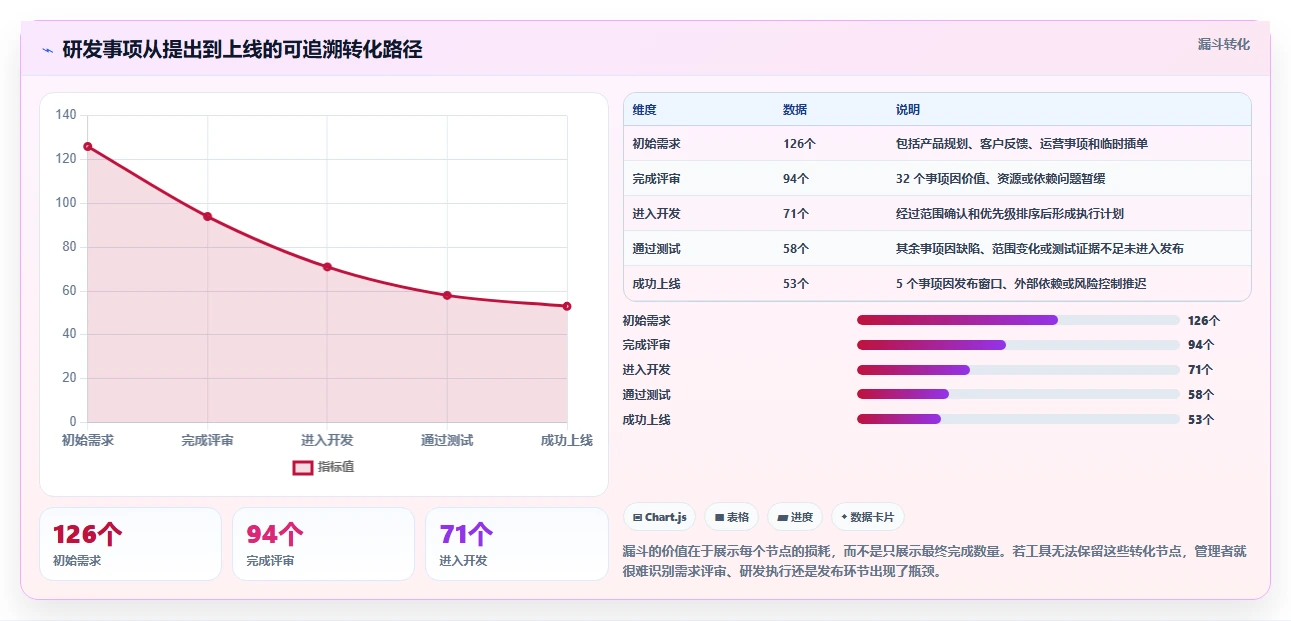The width and height of the screenshot is (1291, 621).
Task: Click the 进度 chip
Action: tap(795, 517)
